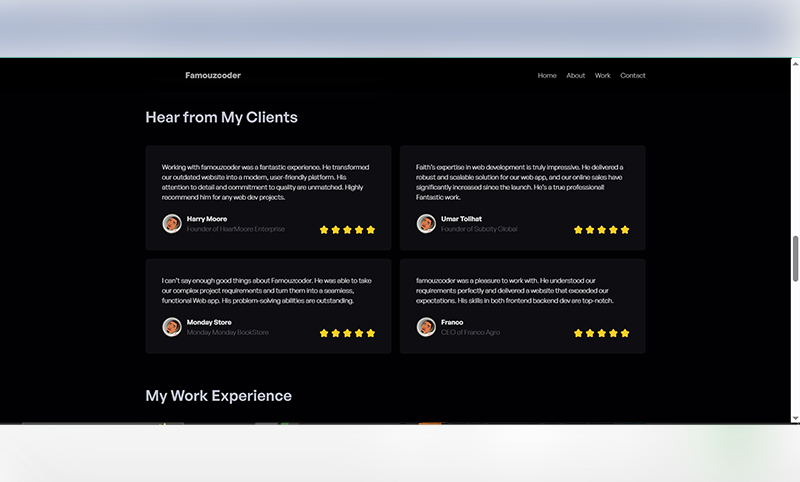Viewport: 800px width, 482px height.
Task: Click the Hear from My Clients heading
Action: click(x=221, y=117)
